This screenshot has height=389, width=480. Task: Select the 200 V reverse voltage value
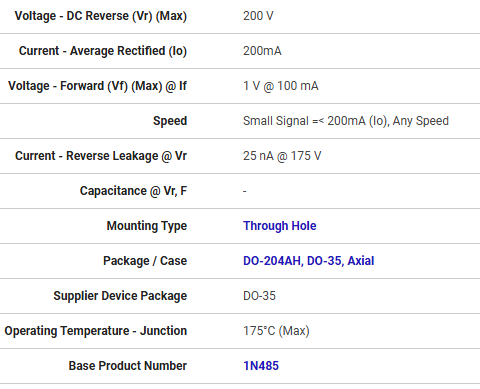point(258,16)
